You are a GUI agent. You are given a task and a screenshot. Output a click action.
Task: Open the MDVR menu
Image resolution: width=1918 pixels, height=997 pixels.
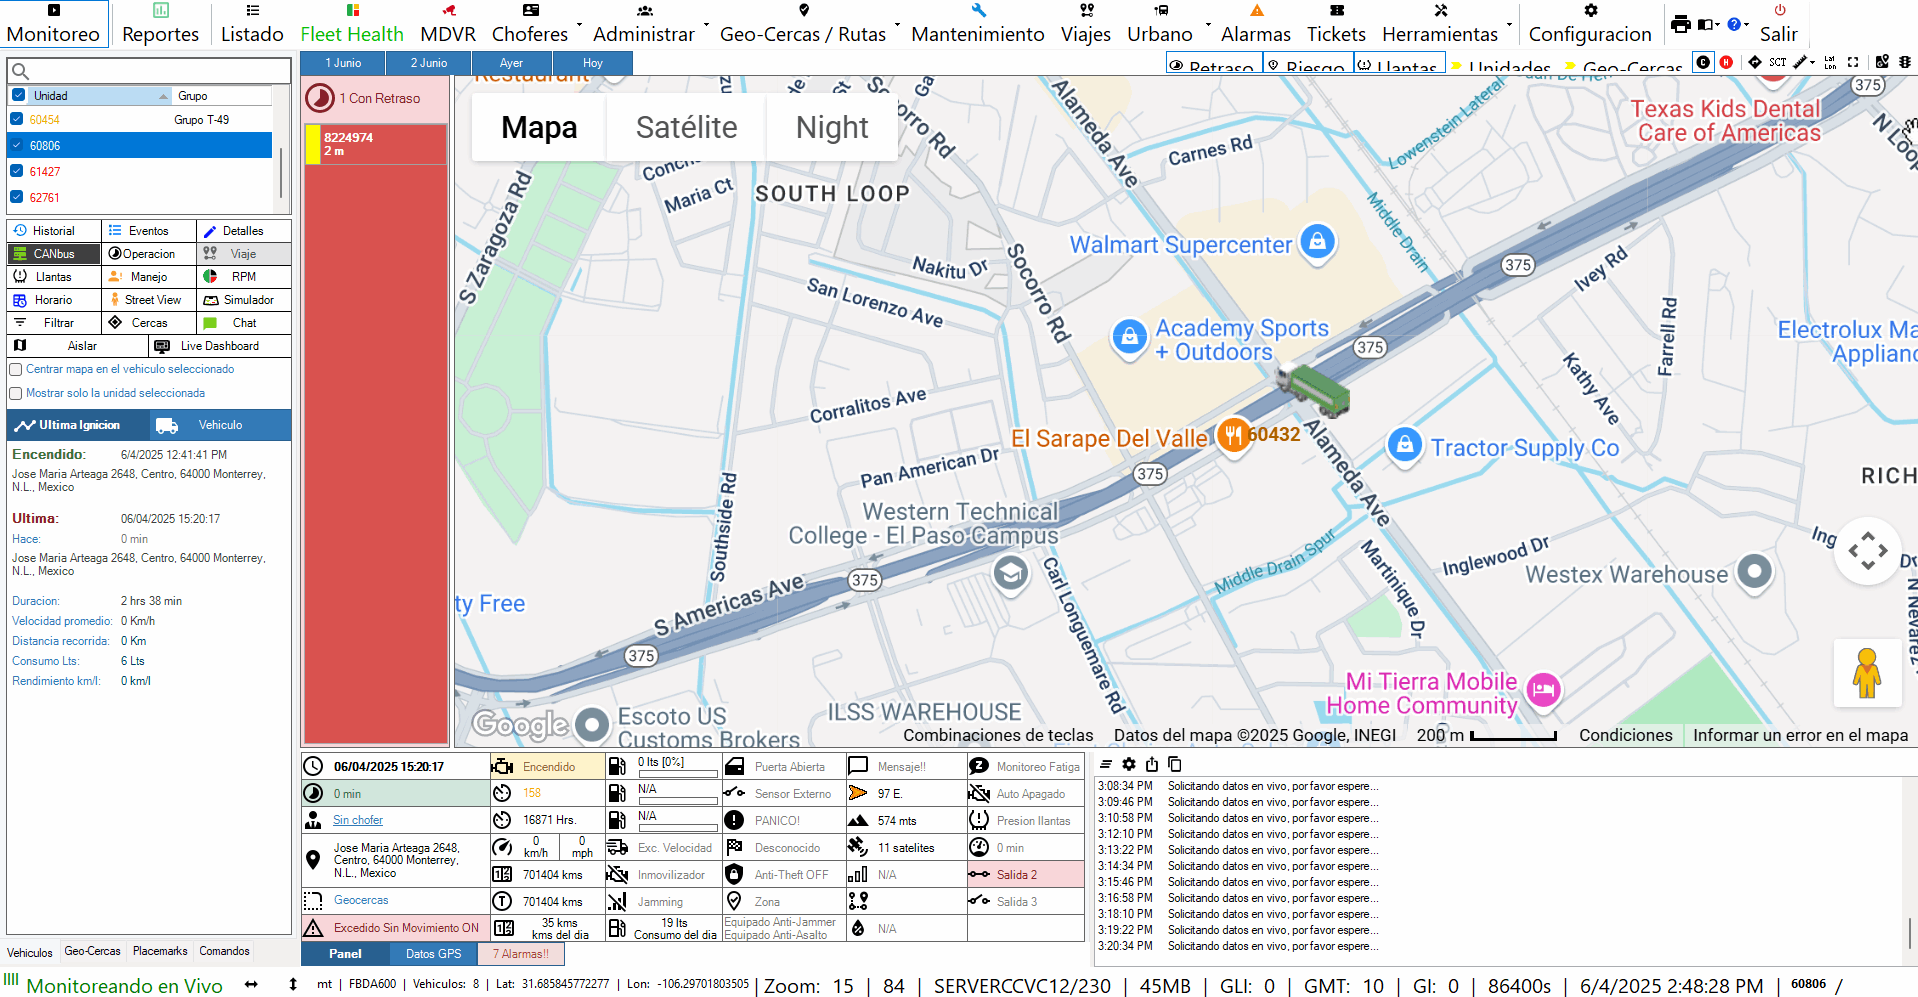(448, 24)
